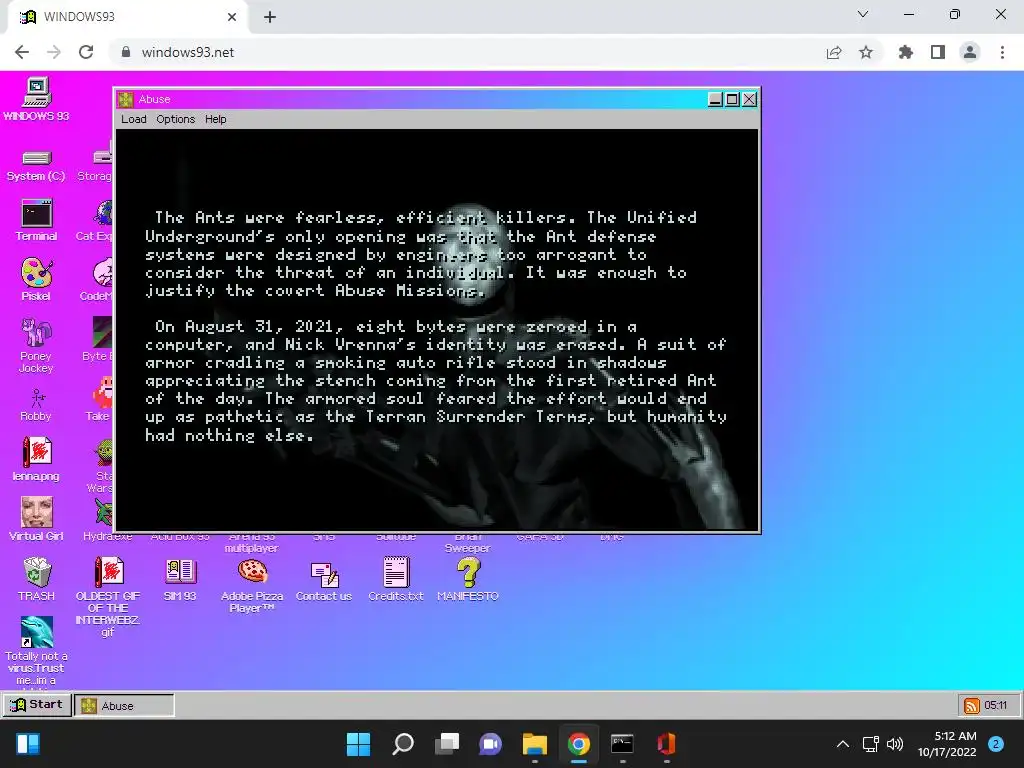Open the Windows 11 Start menu
Image resolution: width=1024 pixels, height=768 pixels.
click(359, 744)
